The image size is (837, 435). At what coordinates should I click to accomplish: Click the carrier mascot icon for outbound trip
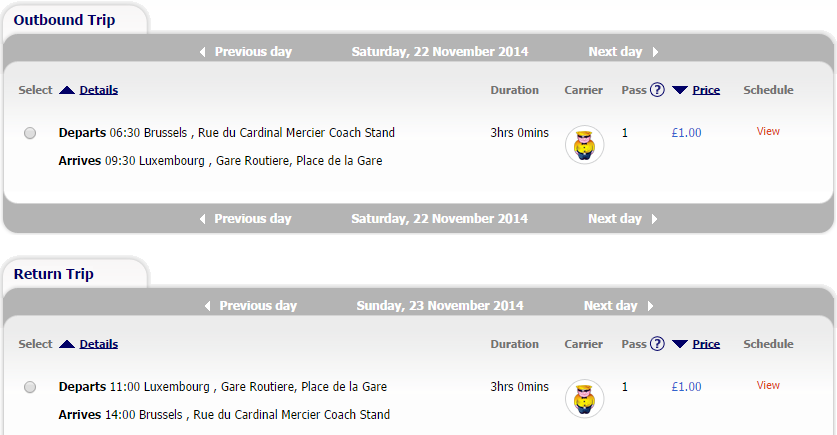585,145
